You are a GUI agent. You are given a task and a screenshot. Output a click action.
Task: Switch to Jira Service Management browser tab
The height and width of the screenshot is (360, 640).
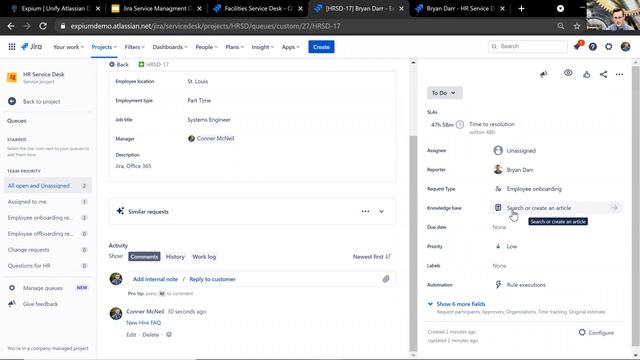tap(157, 8)
